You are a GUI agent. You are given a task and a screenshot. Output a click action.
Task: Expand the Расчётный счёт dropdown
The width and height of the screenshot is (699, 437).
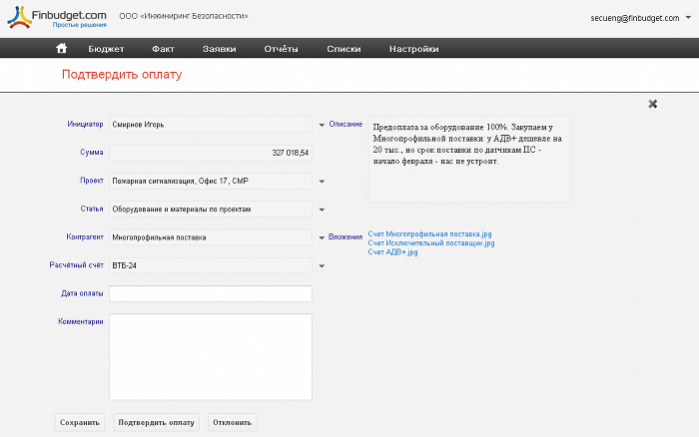pos(322,266)
